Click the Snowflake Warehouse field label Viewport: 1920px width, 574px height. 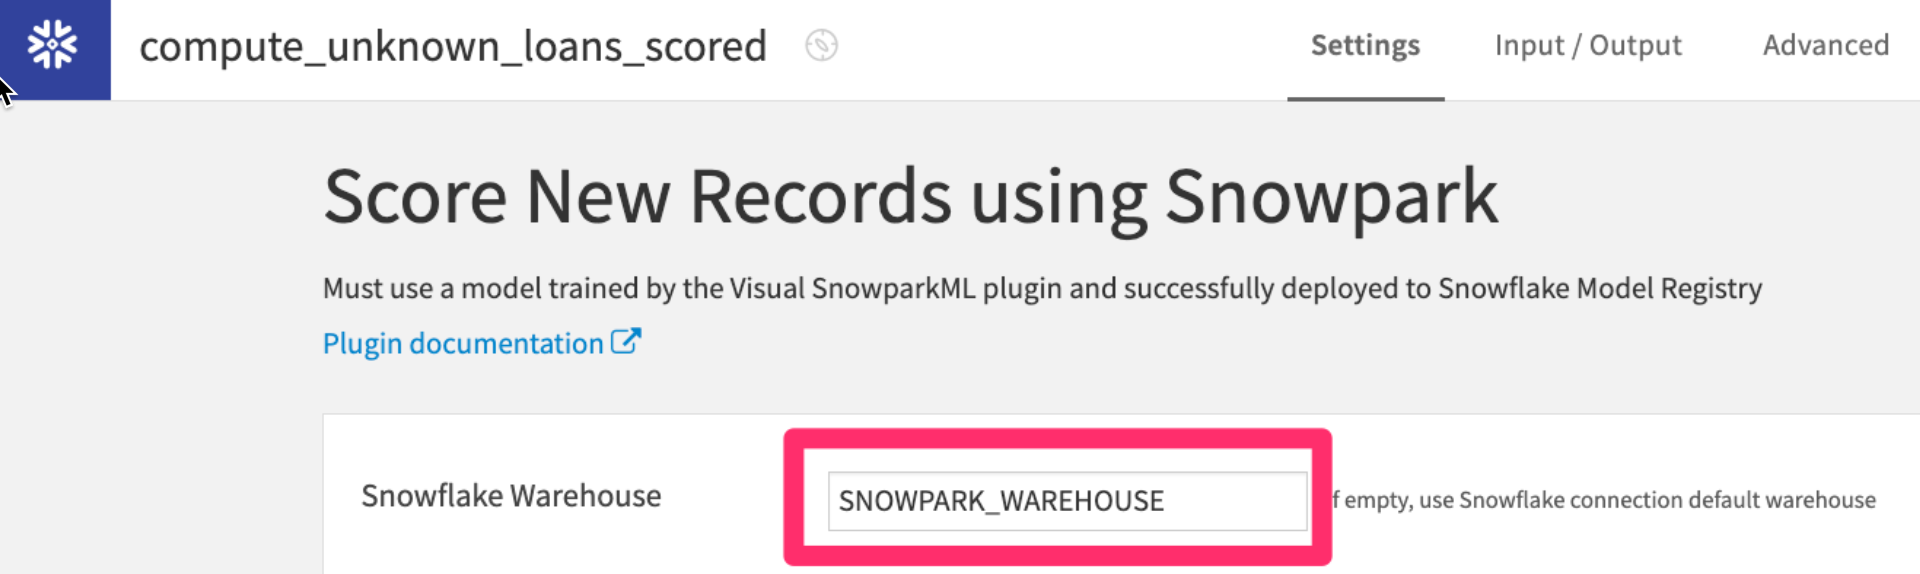pos(511,496)
